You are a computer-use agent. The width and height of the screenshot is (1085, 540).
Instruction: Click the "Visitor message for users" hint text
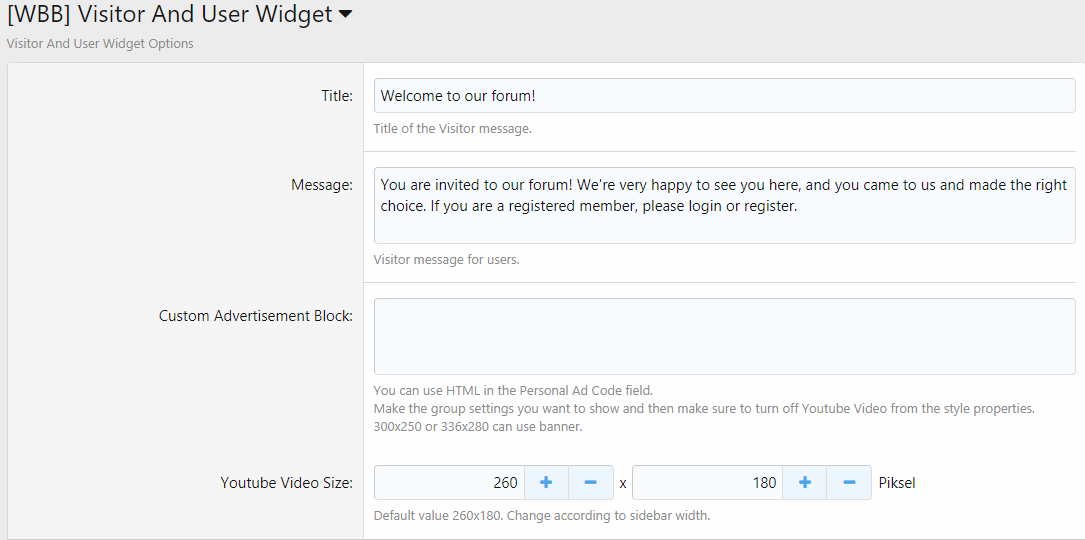click(446, 260)
